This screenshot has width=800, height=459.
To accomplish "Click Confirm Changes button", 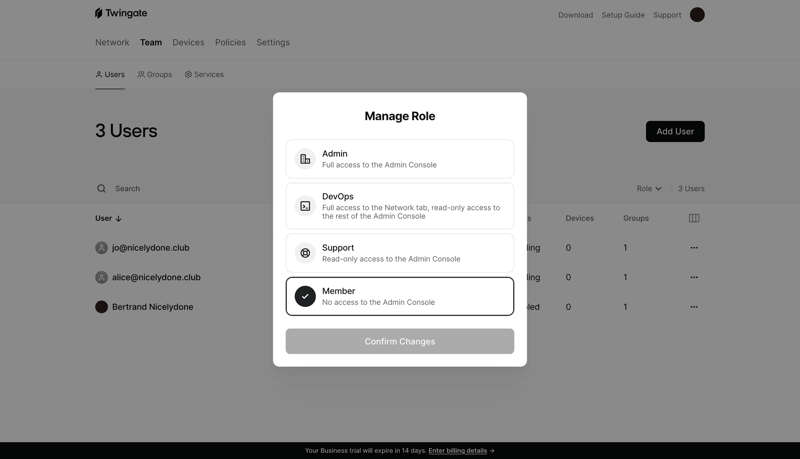I will pos(400,341).
